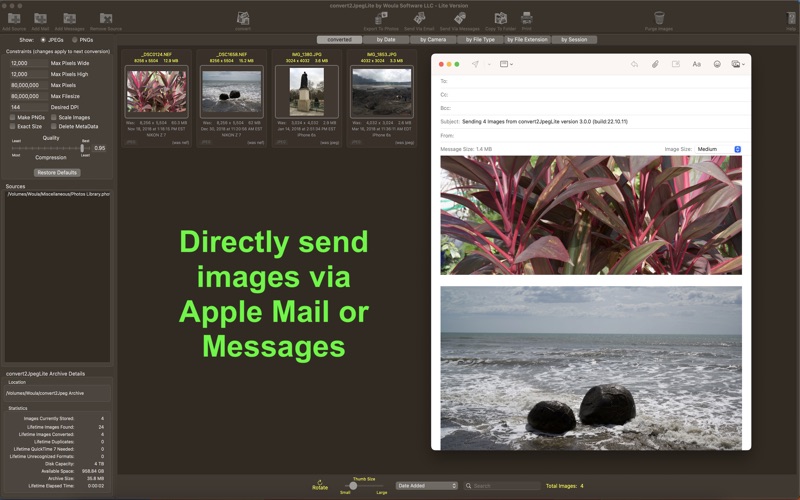Click the Max Pixels High field
Screen dimensions: 800x500
tap(29, 74)
